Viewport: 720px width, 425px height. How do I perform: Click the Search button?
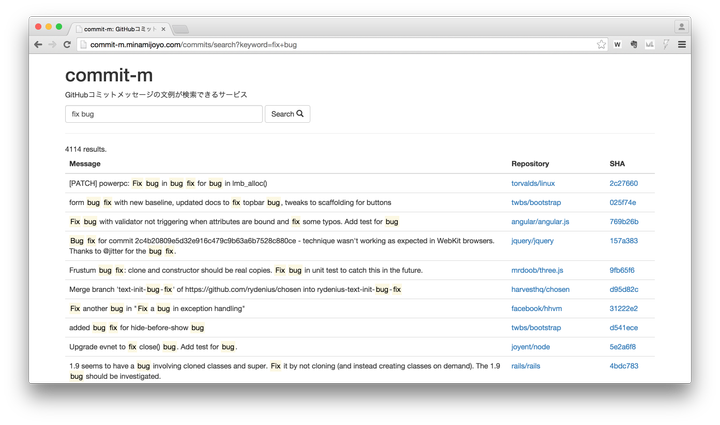pos(287,114)
